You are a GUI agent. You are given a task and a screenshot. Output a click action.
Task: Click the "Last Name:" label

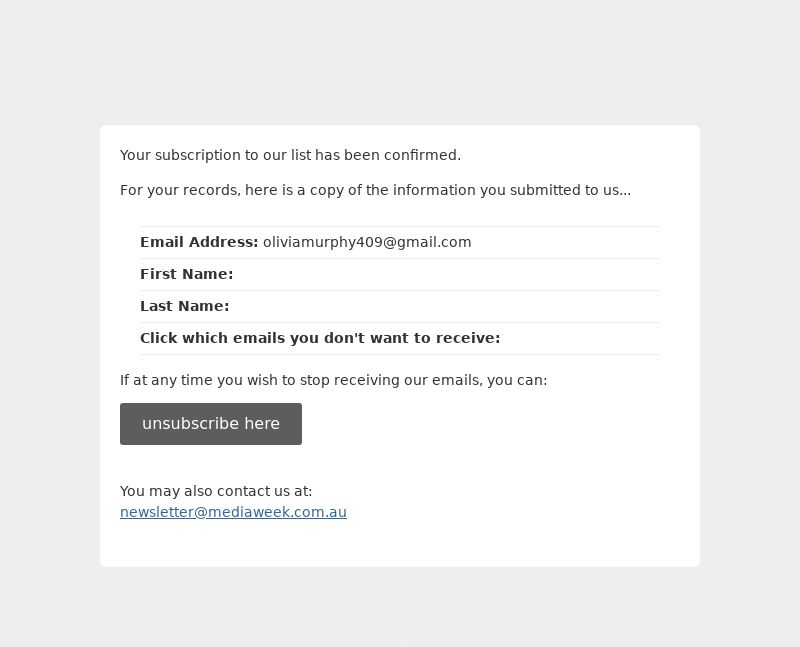[x=185, y=306]
